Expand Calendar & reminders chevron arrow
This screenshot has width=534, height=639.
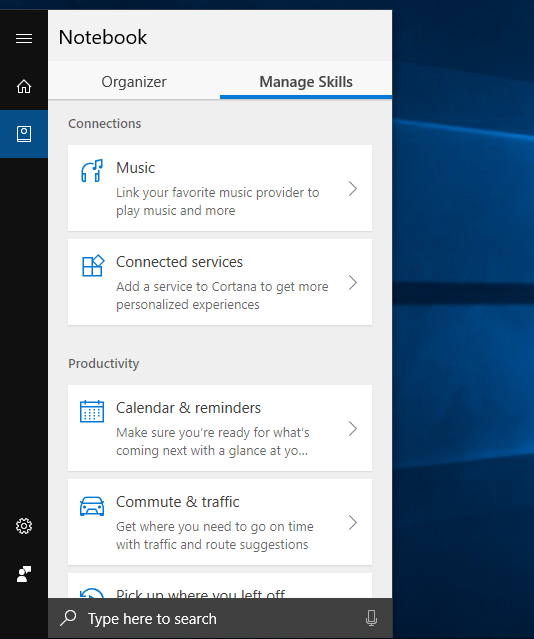[x=353, y=429]
